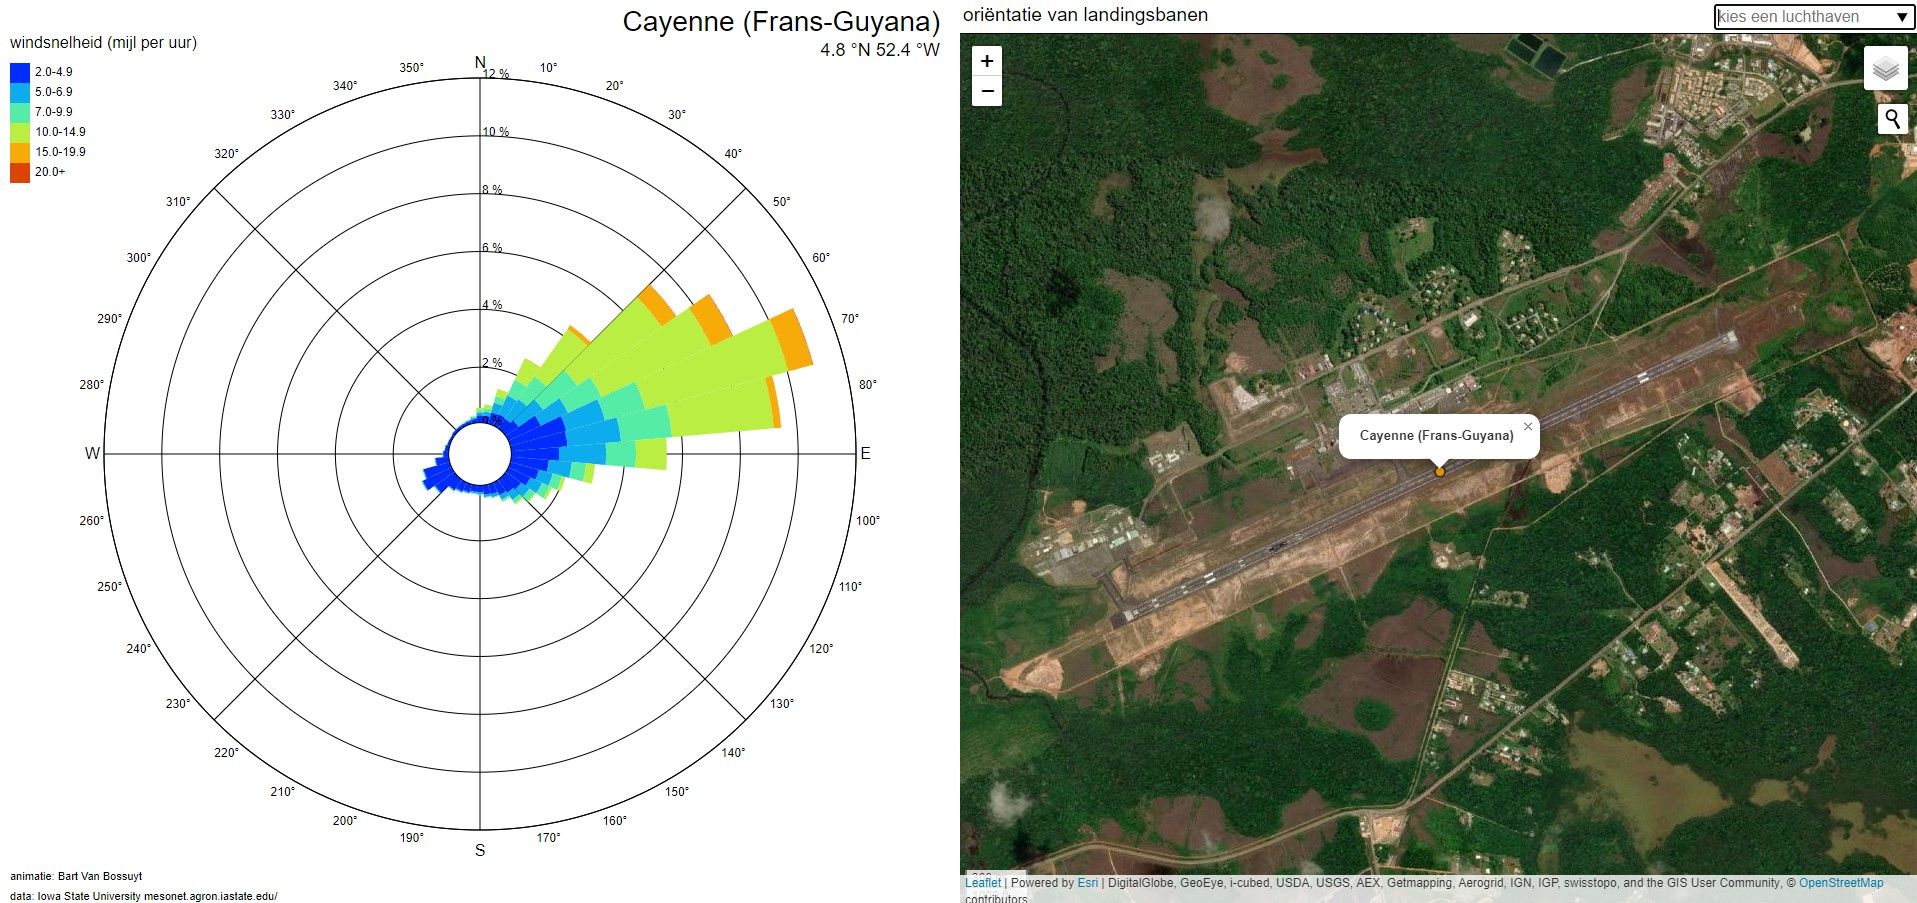The image size is (1917, 903).
Task: Click the blue 2.0-4.9 legend swatch
Action: click(x=20, y=72)
